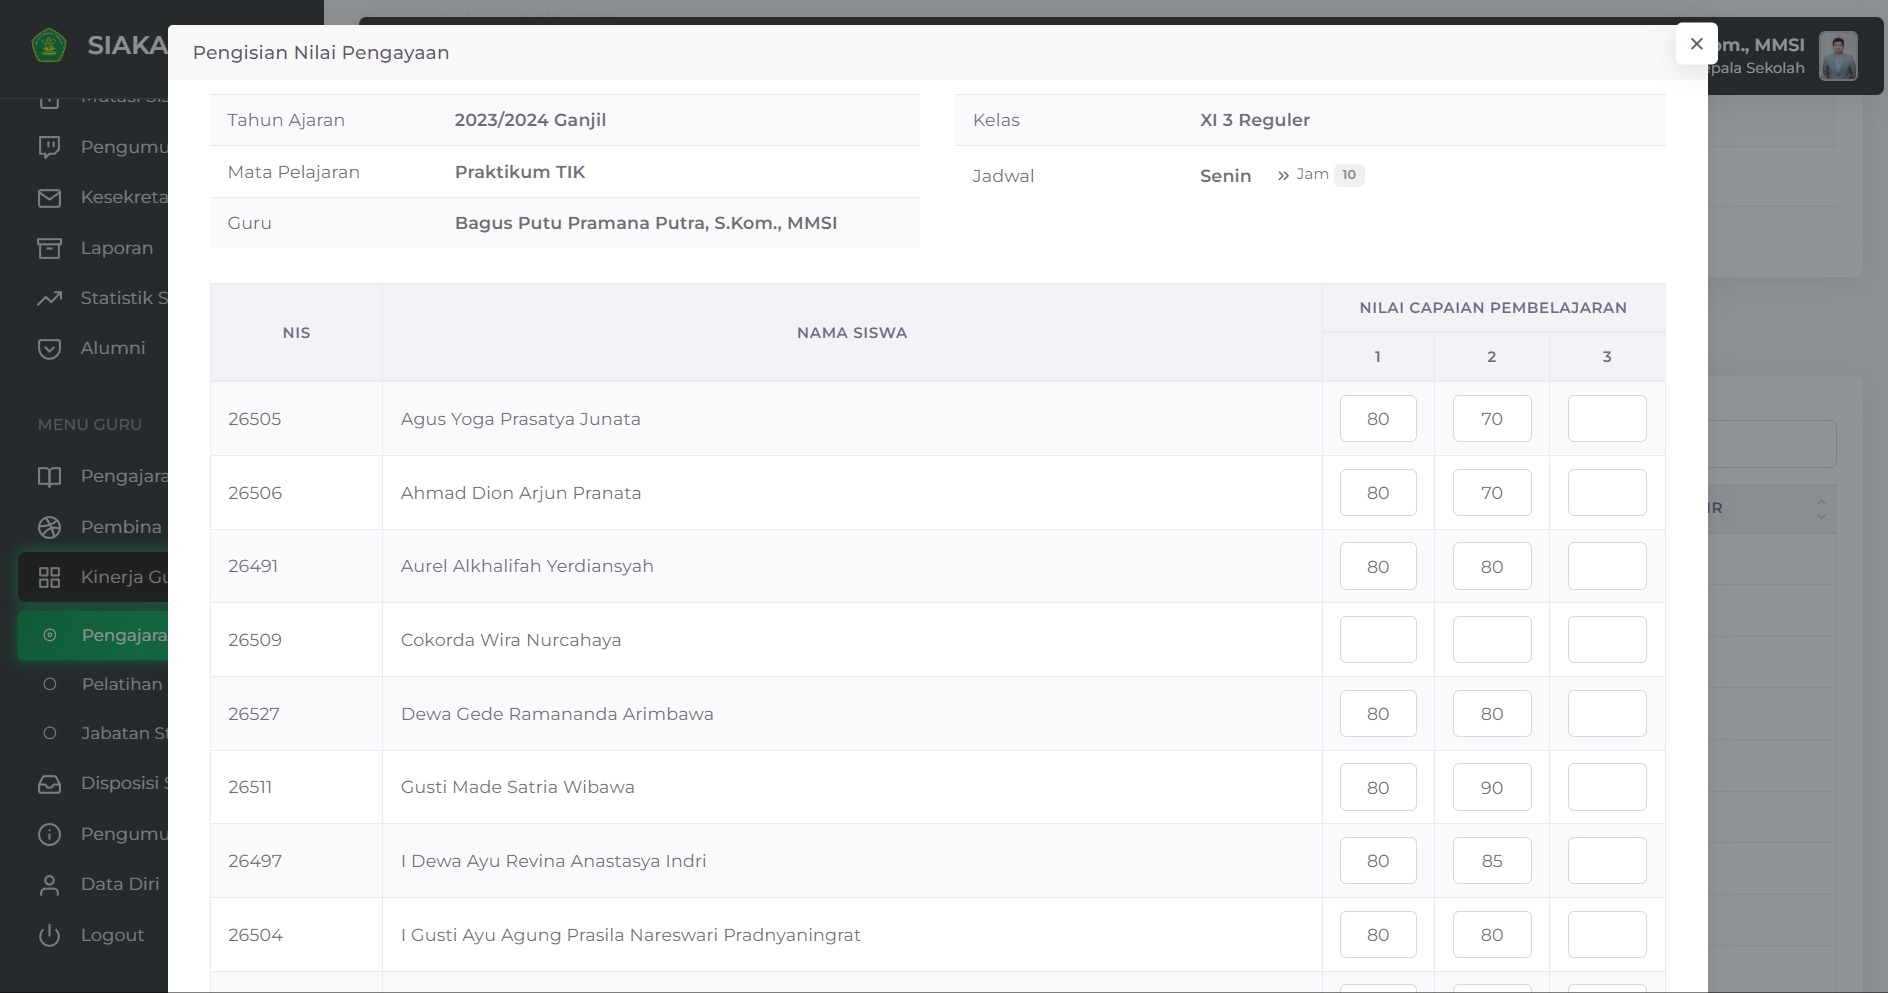1888x993 pixels.
Task: Click value 1 field for Ahmad Dion Arjun Pranata
Action: [1378, 493]
